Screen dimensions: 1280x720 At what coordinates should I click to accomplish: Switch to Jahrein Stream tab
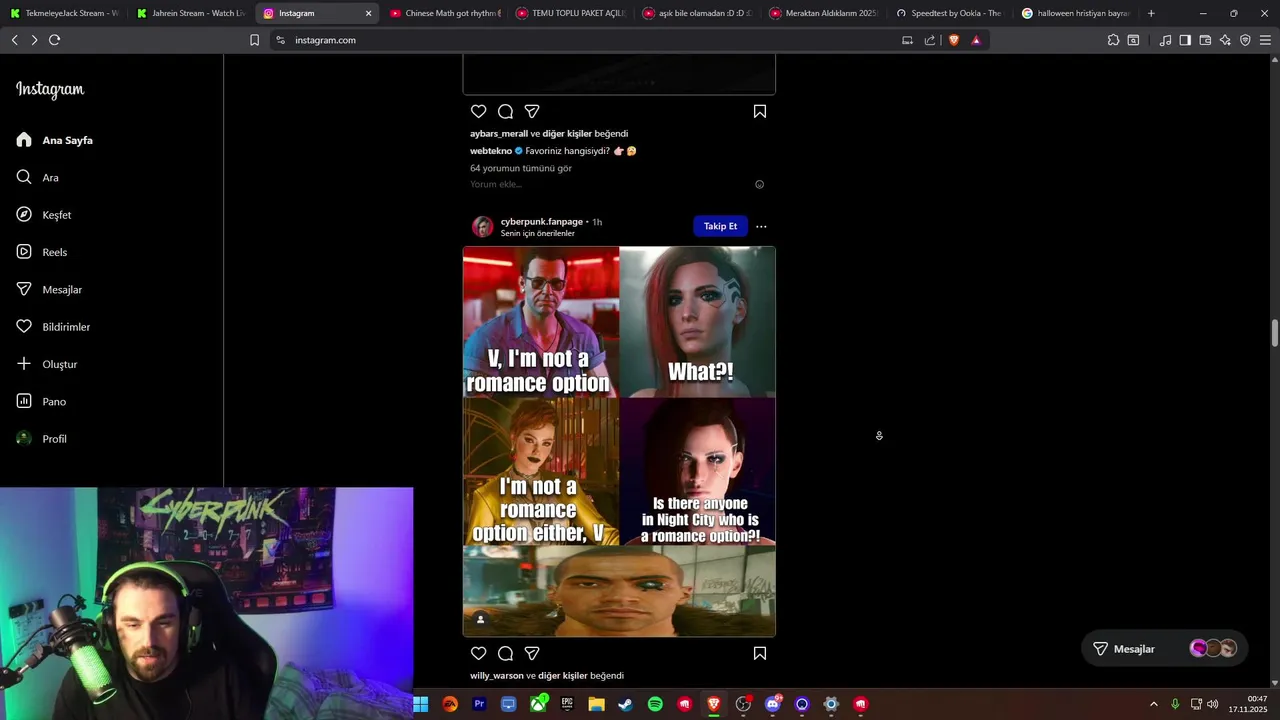(191, 13)
